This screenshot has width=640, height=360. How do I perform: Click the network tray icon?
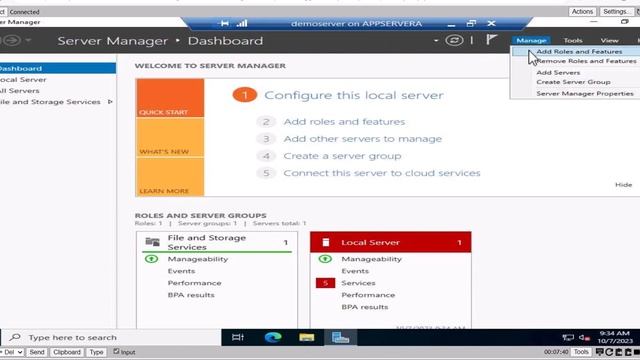coord(568,338)
